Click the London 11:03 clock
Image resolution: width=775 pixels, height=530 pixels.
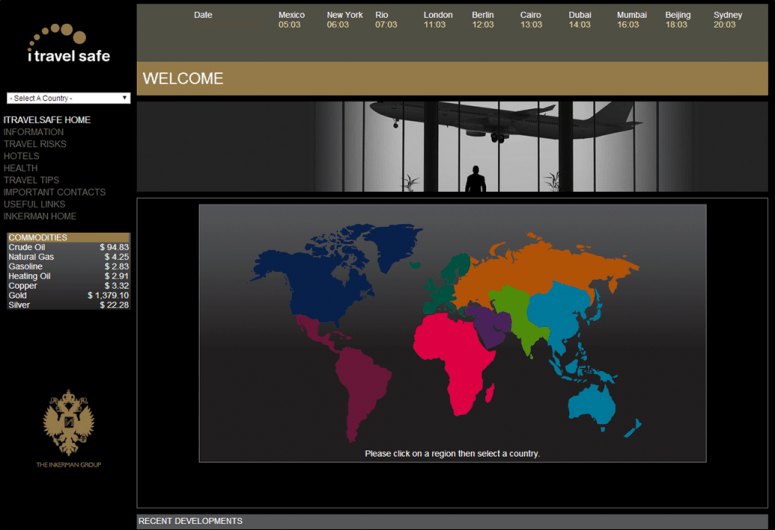438,20
